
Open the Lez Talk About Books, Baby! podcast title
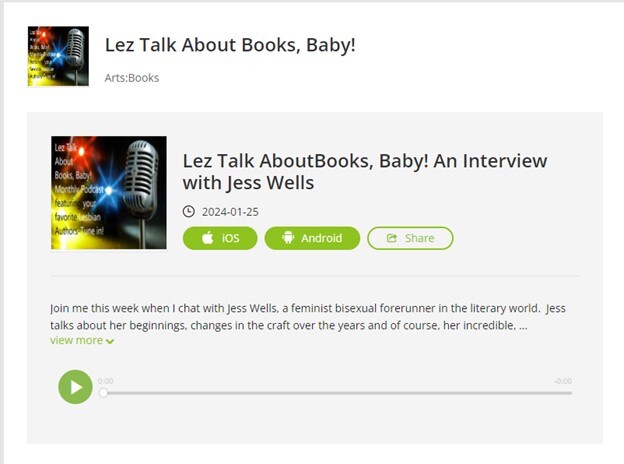point(230,45)
